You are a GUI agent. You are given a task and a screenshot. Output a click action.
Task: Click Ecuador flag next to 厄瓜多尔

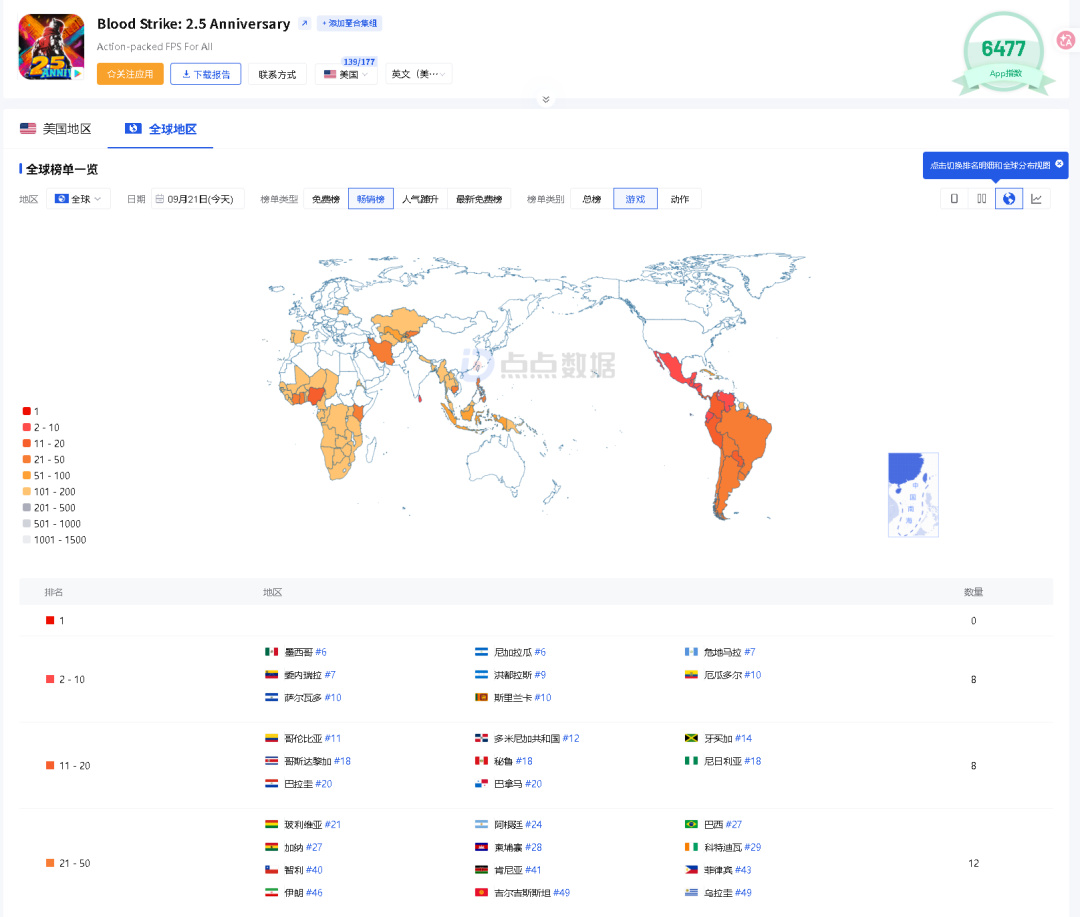click(x=692, y=674)
